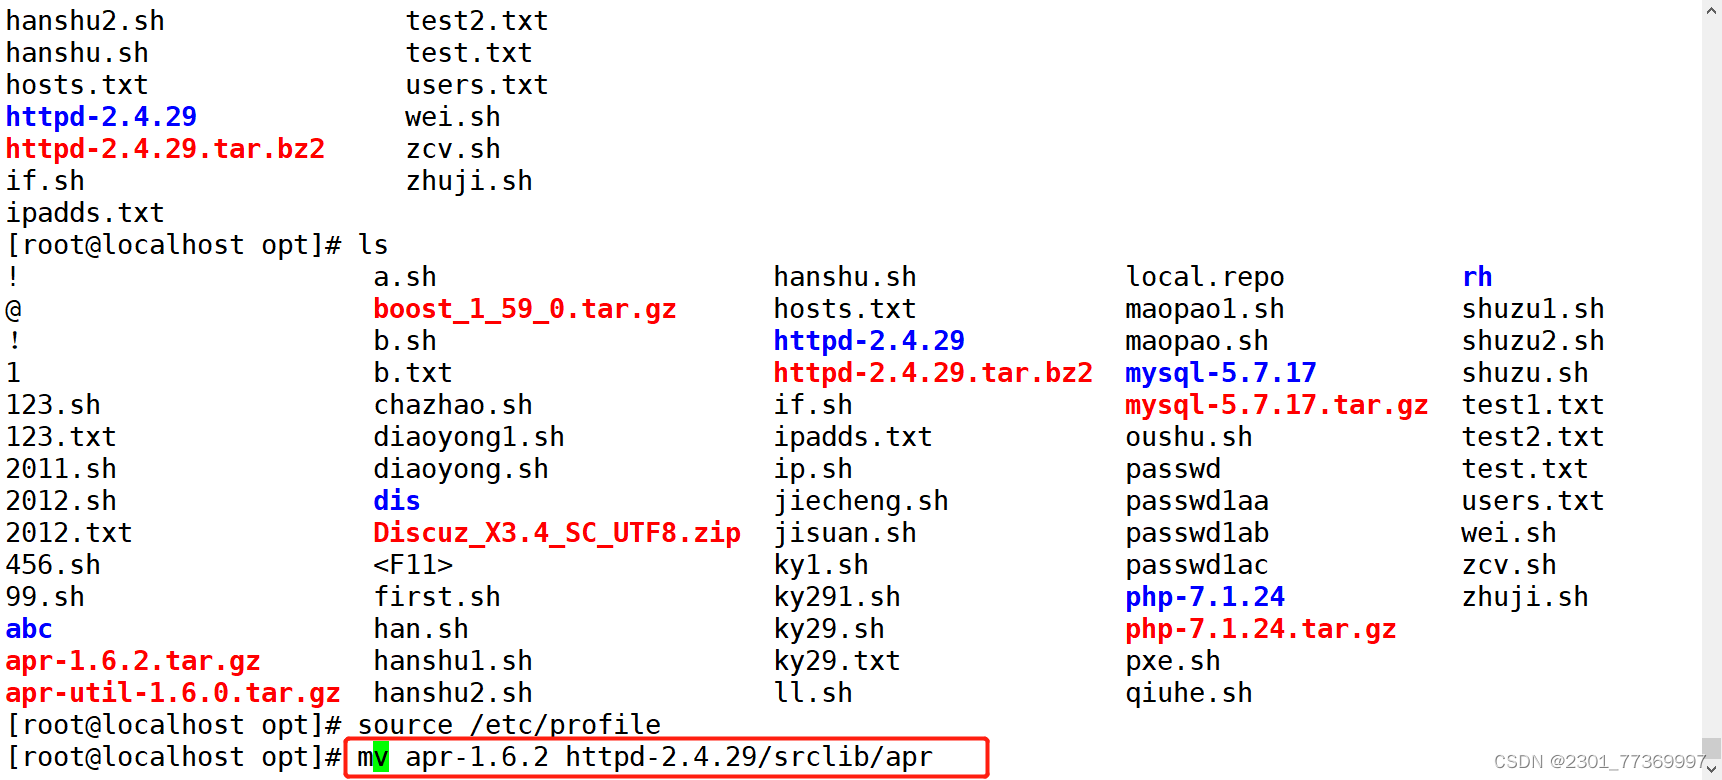Screen dimensions: 1722x780
Task: Click the 456.sh file name
Action: [x=53, y=565]
